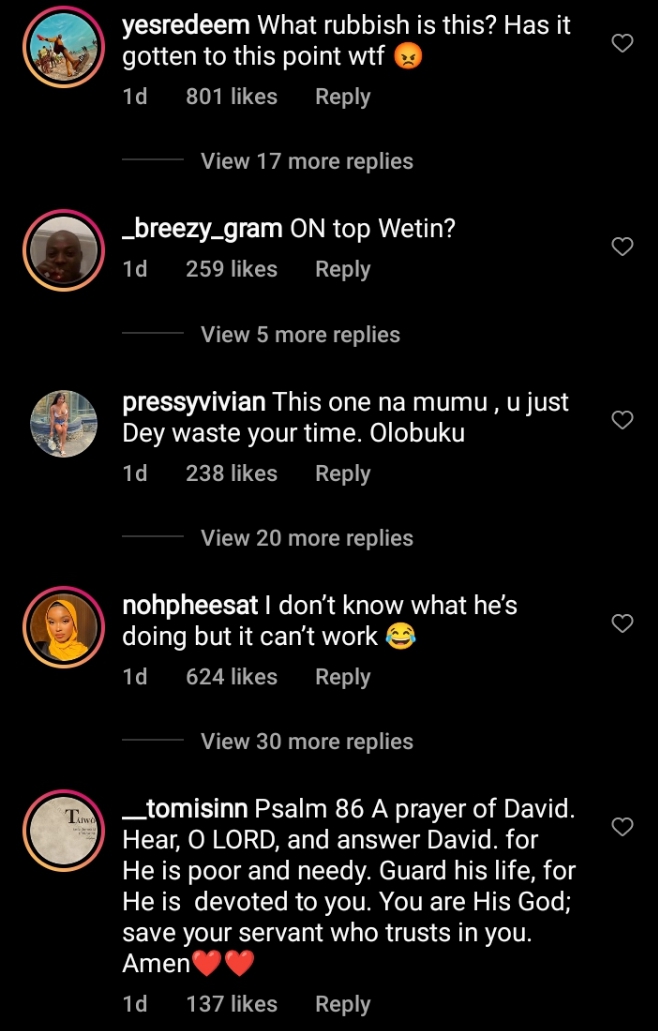Like yesredeem's comment with the heart
Screen dimensions: 658x1031
pyautogui.click(x=622, y=44)
